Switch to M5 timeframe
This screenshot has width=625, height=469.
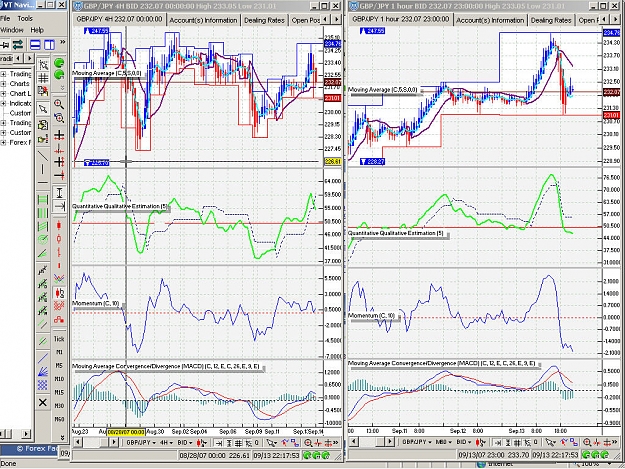point(59,365)
